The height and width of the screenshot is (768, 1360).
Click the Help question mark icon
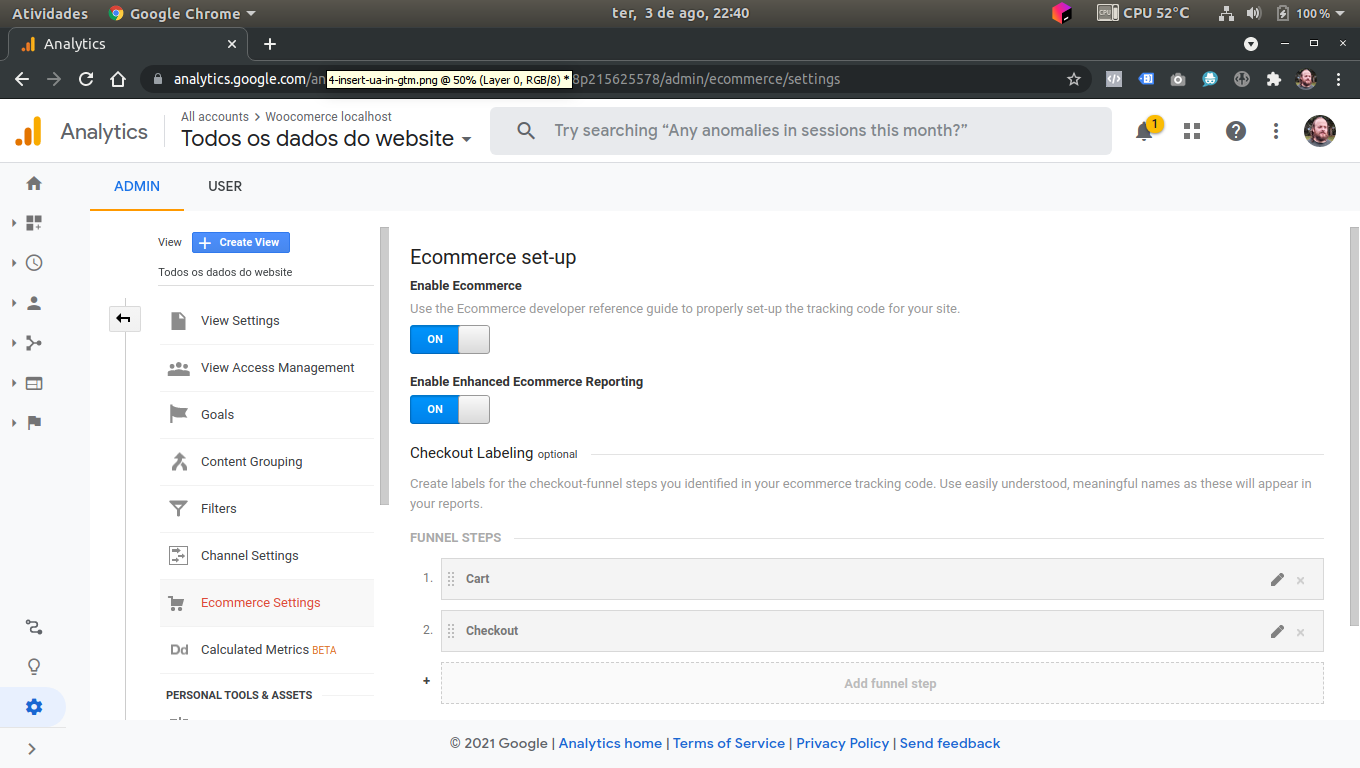pyautogui.click(x=1236, y=131)
